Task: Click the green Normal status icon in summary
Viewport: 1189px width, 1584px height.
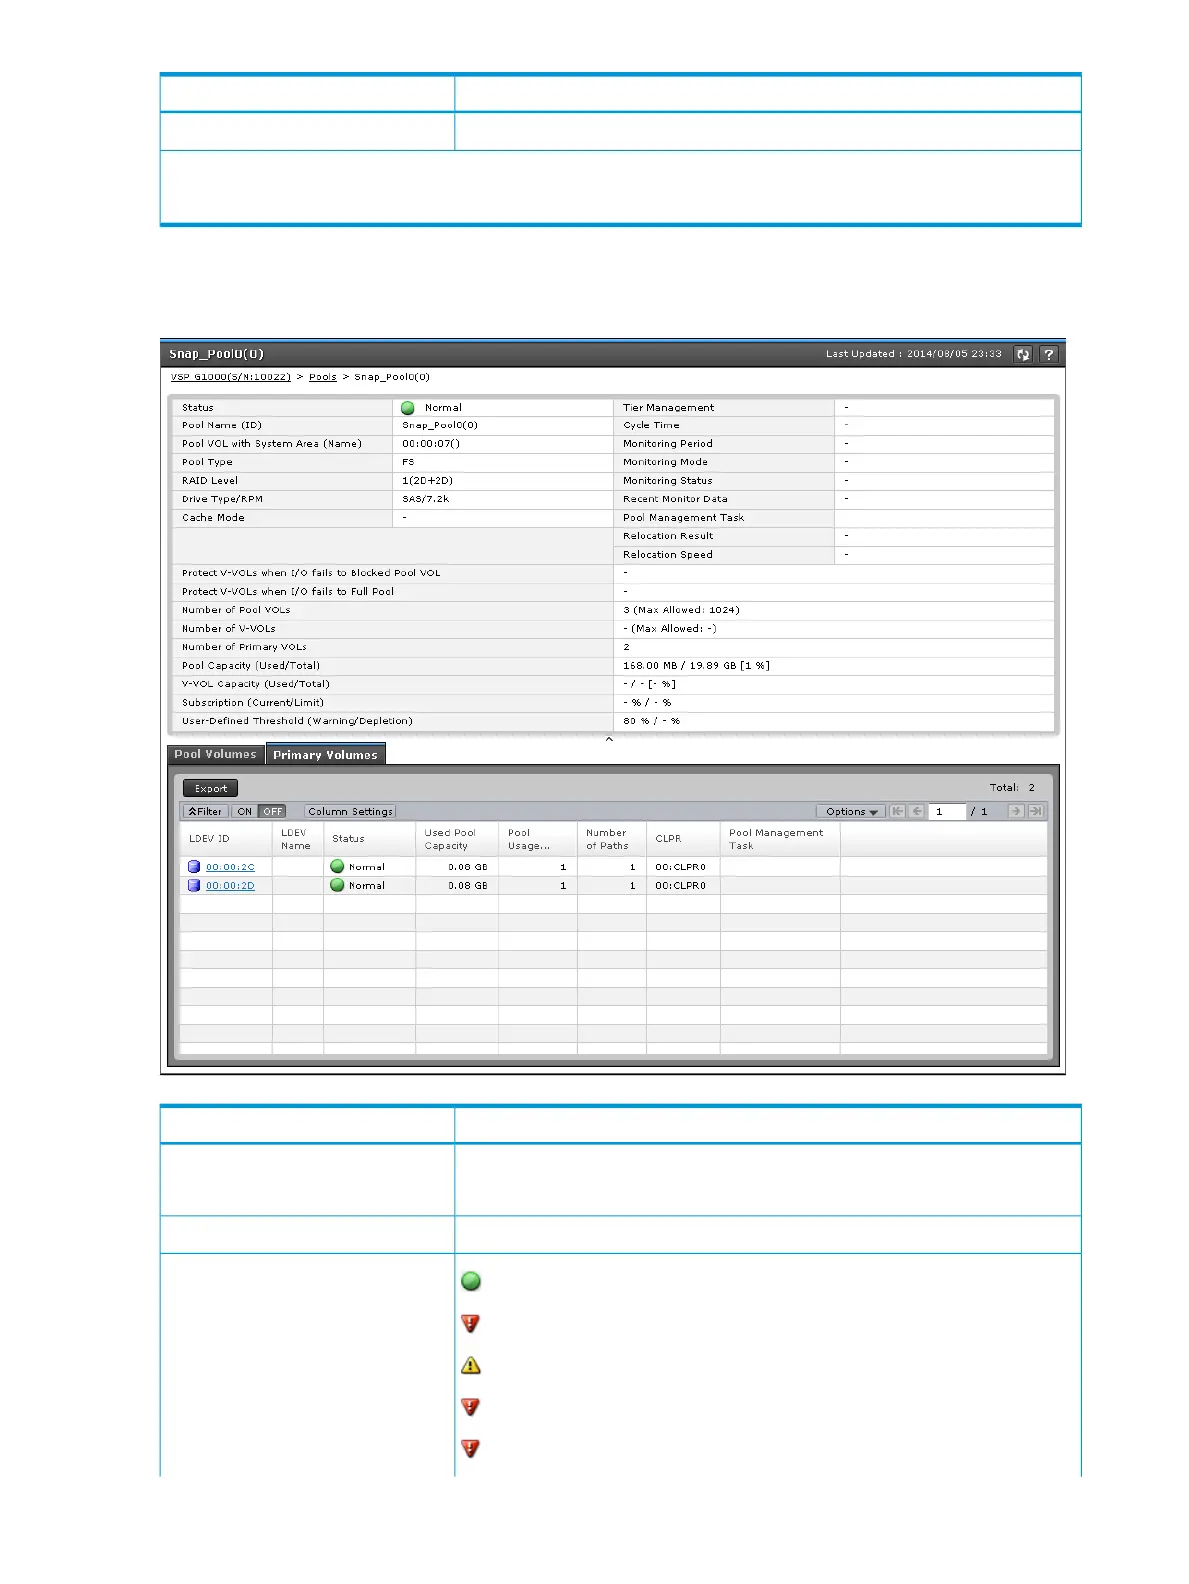Action: 408,407
